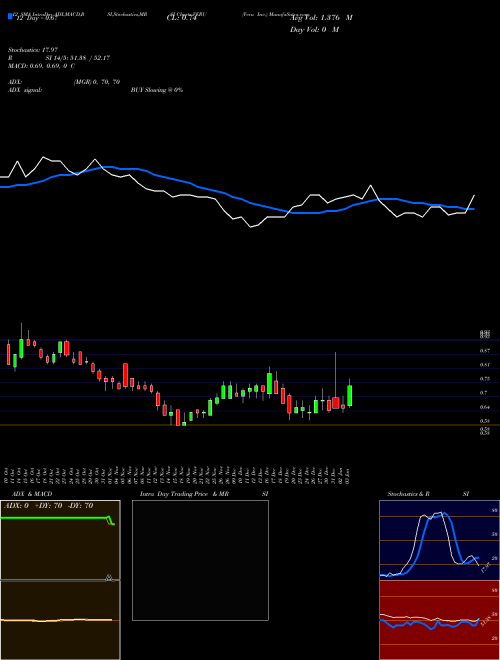Image resolution: width=500 pixels, height=660 pixels.
Task: Click the ADX signal label
Action: [25, 90]
